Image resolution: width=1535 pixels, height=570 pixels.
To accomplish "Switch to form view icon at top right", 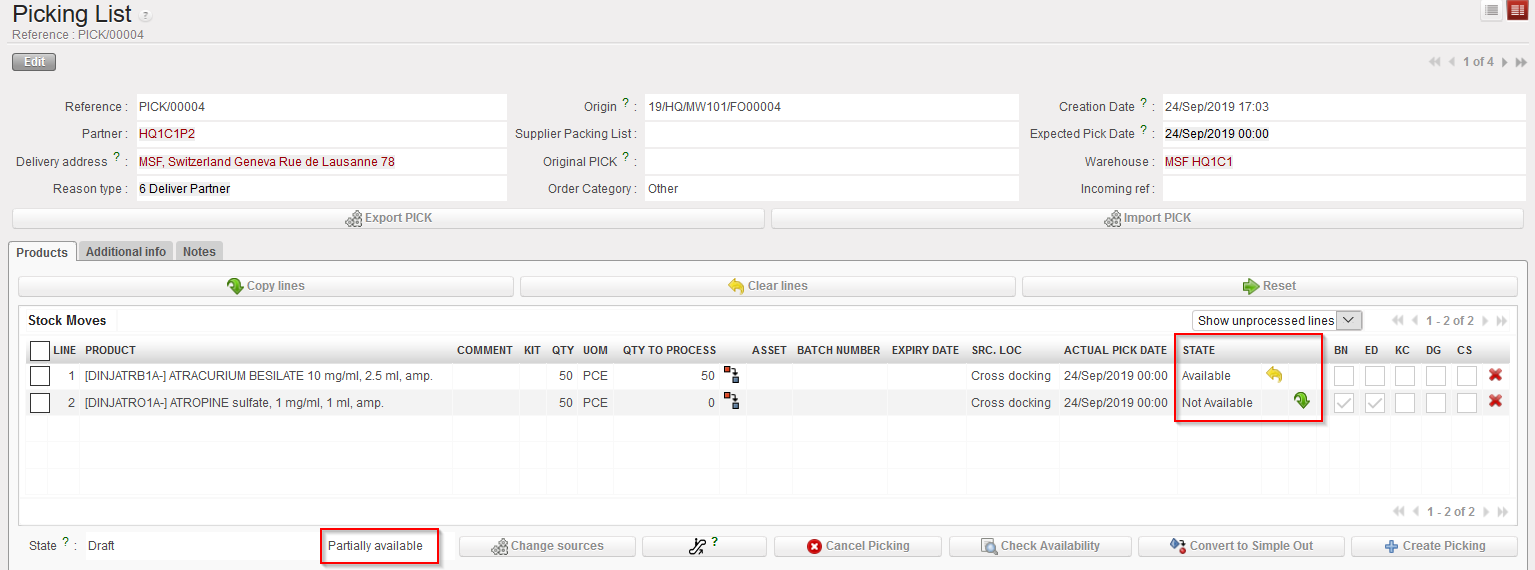I will point(1517,11).
